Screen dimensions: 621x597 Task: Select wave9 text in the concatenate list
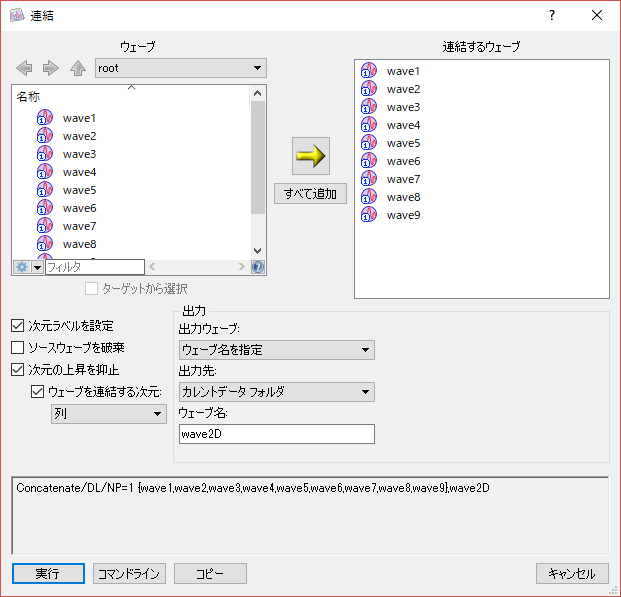404,215
